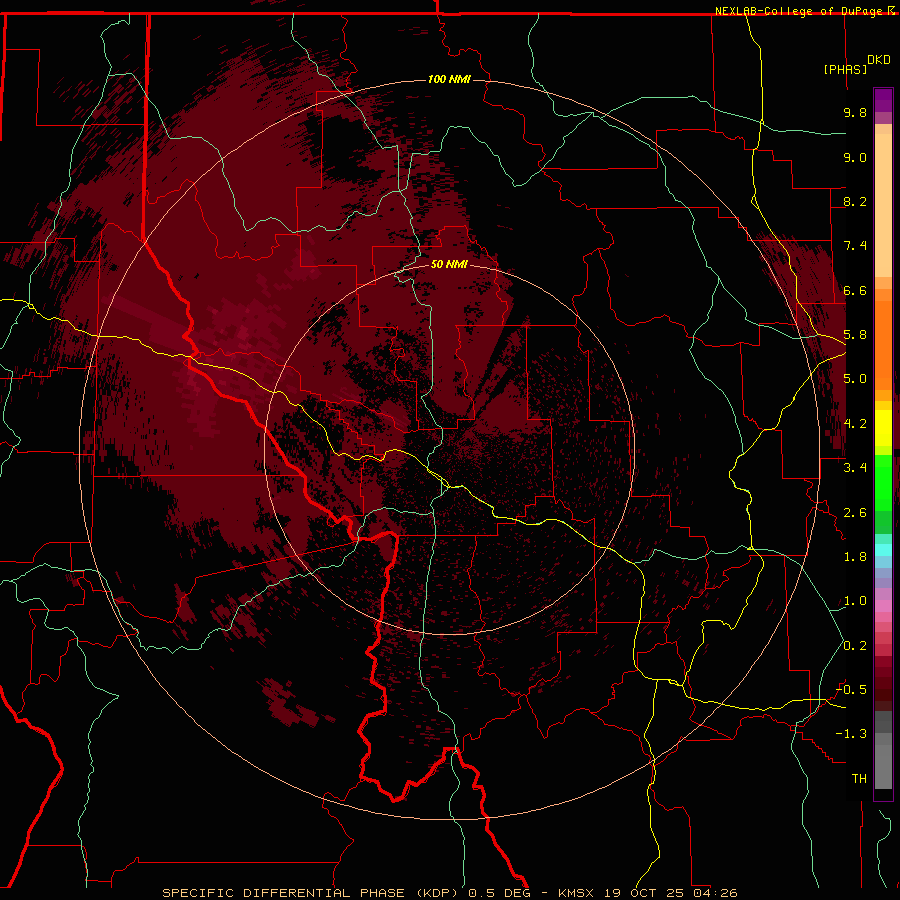
Task: Click the NEXLAB-College of DuPage credit text
Action: click(x=800, y=11)
